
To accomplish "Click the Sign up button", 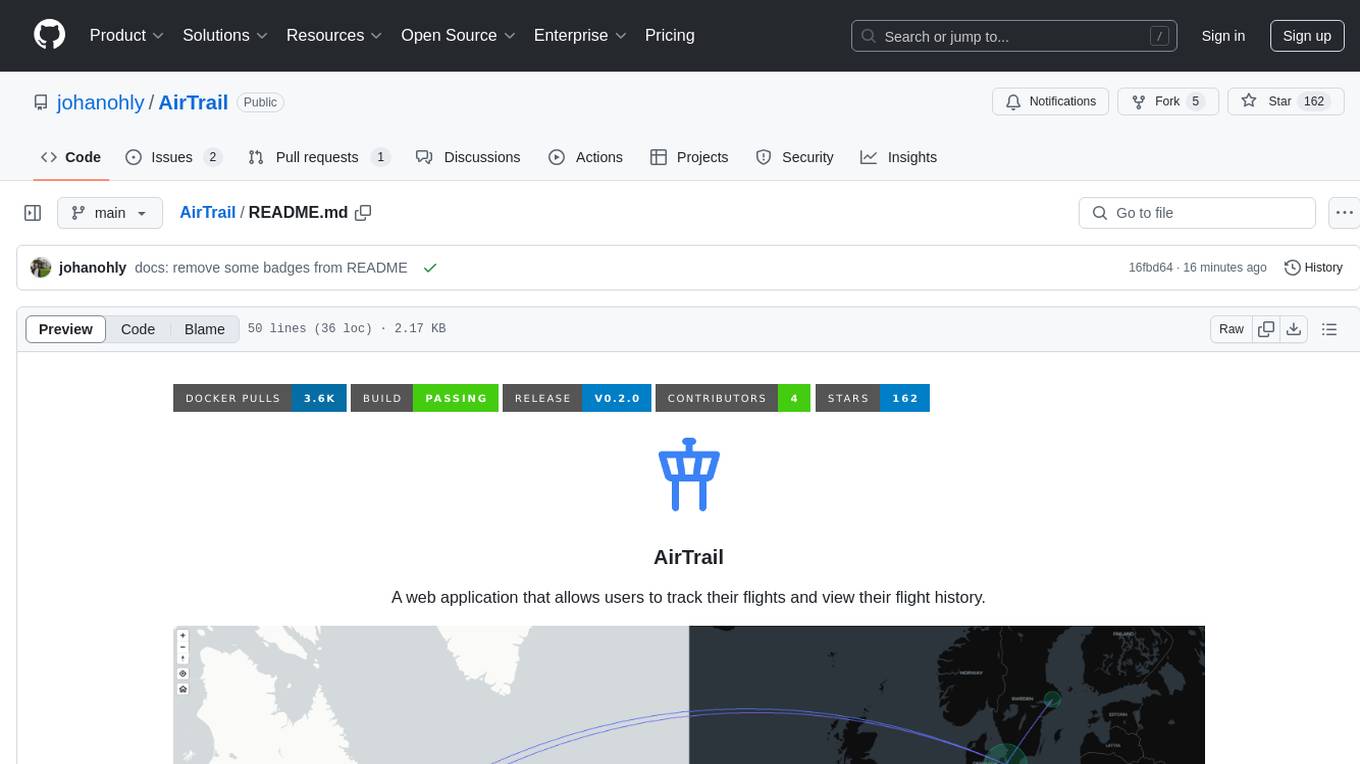I will click(1307, 36).
